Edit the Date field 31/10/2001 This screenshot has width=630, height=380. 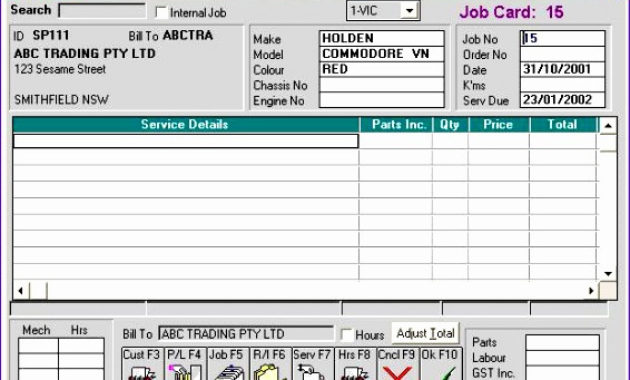[x=562, y=69]
